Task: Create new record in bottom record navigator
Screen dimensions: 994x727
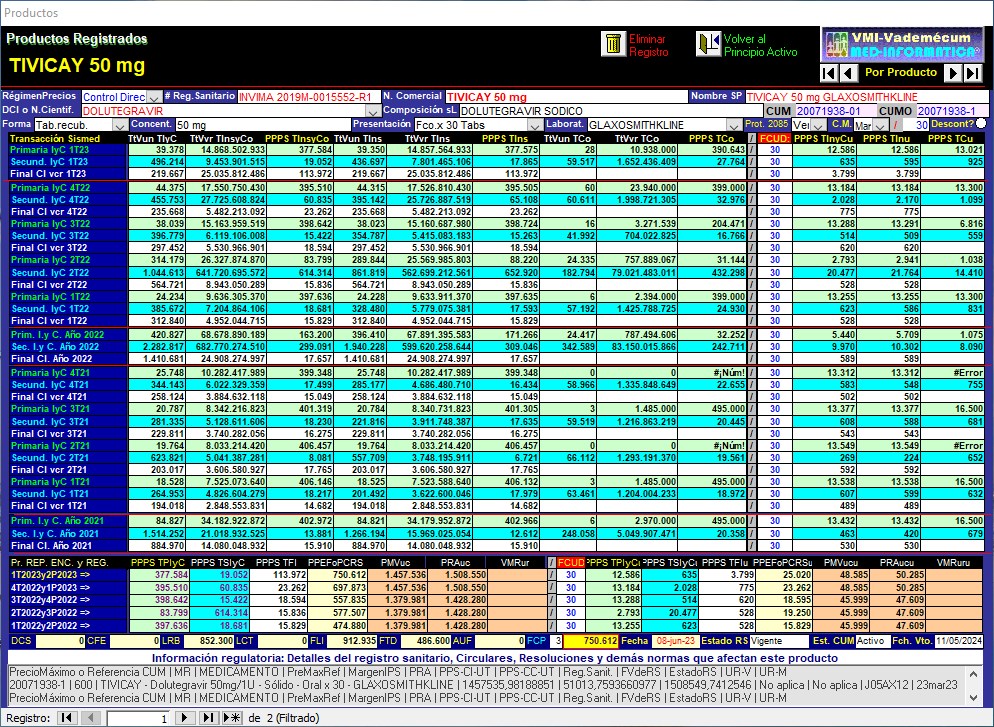Action: tap(232, 718)
